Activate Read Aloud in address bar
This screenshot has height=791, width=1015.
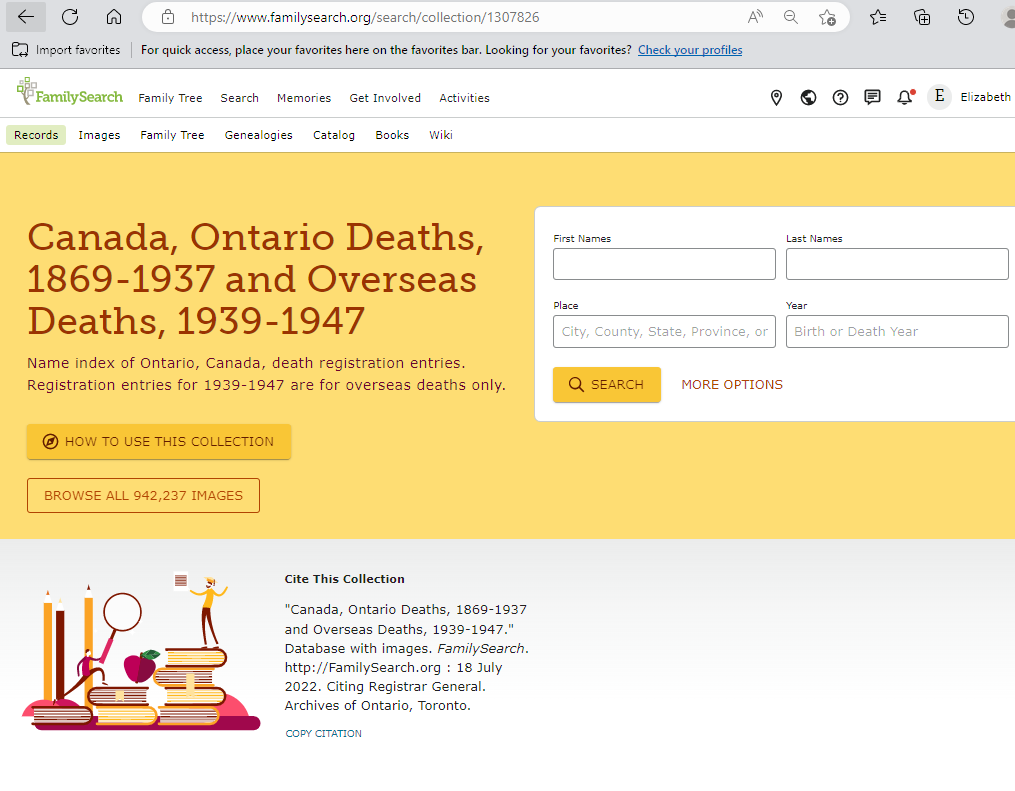(x=755, y=17)
